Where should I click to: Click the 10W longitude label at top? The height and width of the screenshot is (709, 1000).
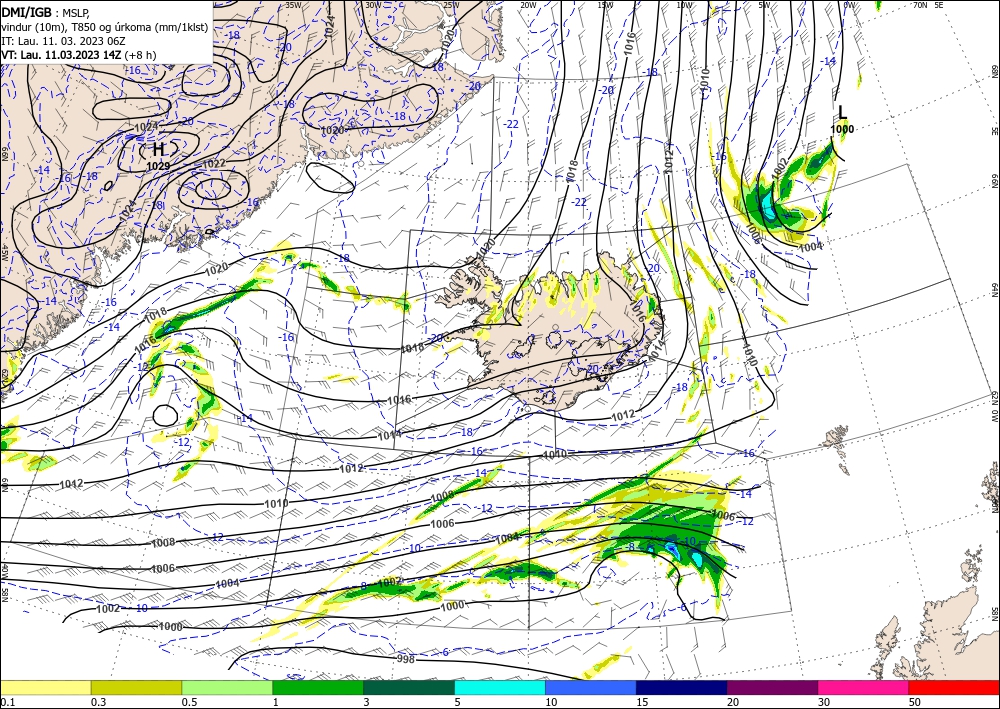684,5
